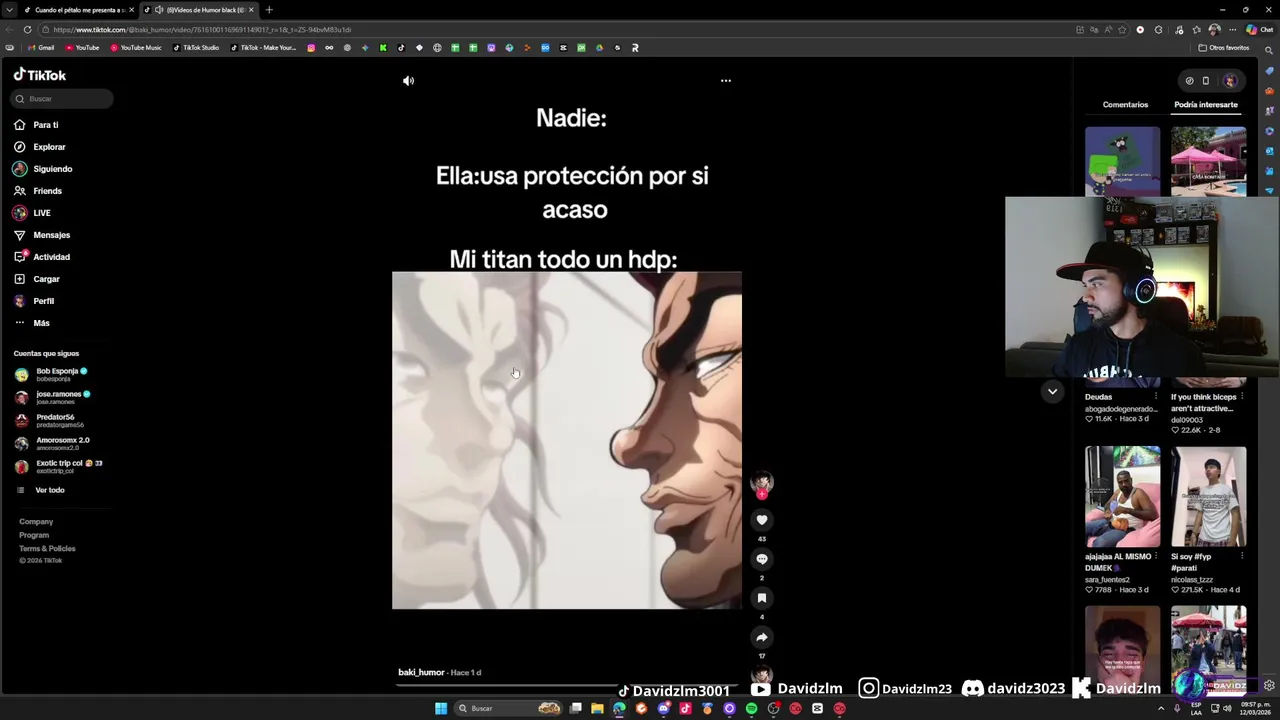
Task: Add this page to favorites star
Action: tap(1123, 30)
